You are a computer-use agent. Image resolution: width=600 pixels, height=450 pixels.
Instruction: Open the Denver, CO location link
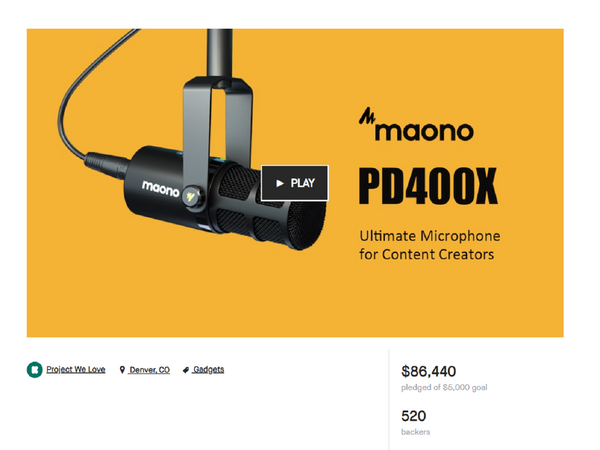[x=149, y=370]
